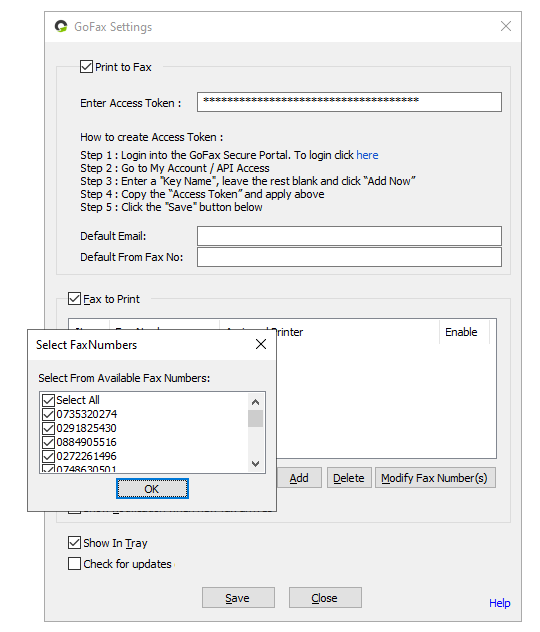Screen dimensions: 540x632
Task: Click the Modify Fax Number(s) button
Action: [435, 478]
